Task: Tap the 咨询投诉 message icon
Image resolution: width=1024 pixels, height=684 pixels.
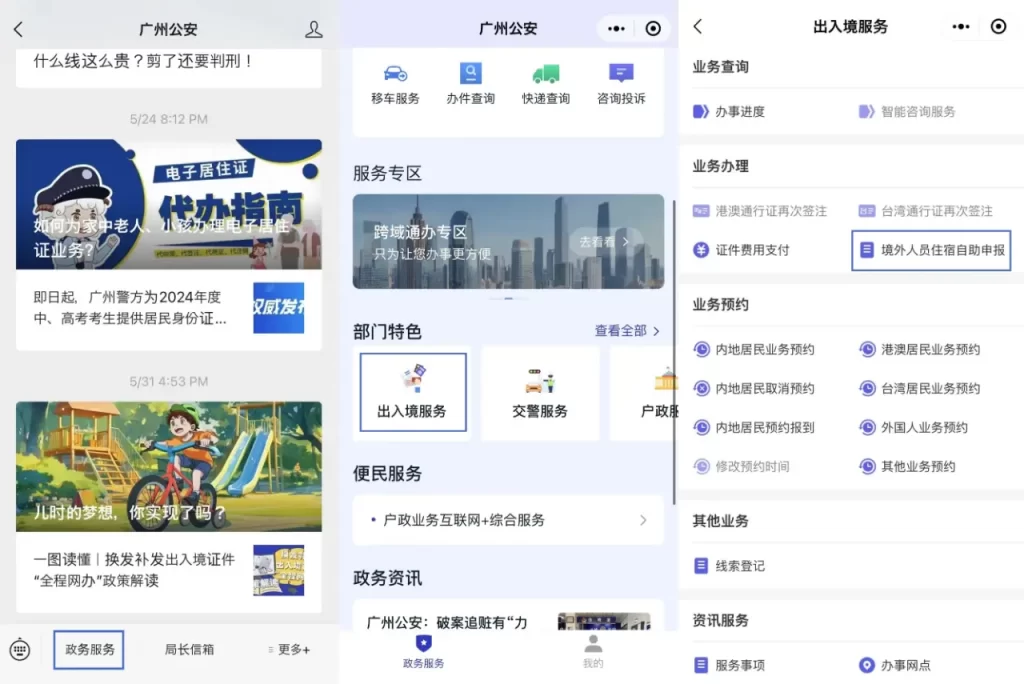Action: [x=621, y=74]
